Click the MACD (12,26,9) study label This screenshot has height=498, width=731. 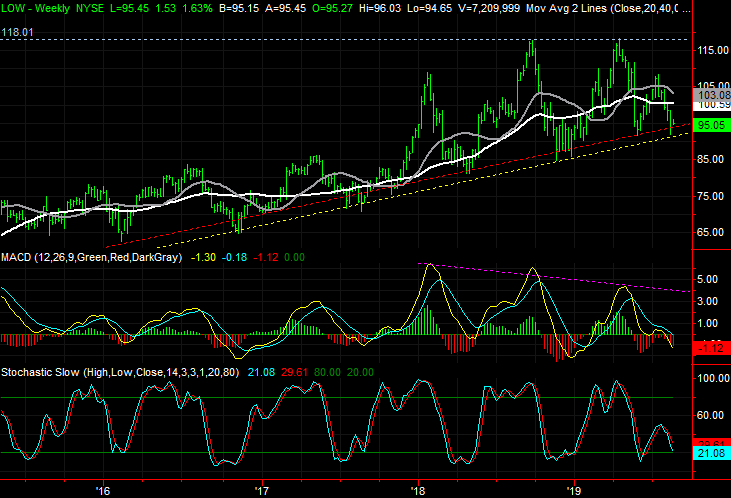coord(92,257)
